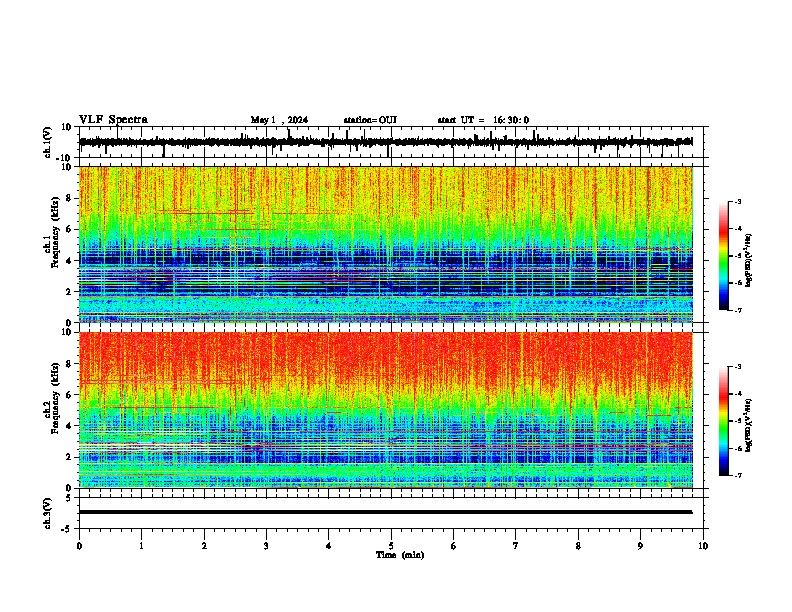Click the time axis tick label "2"
The height and width of the screenshot is (612, 792).
(204, 546)
